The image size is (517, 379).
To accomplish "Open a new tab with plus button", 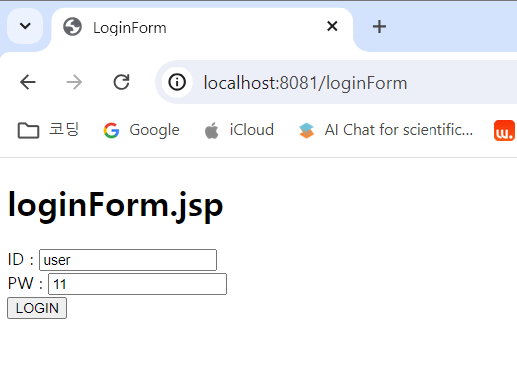I will 379,27.
